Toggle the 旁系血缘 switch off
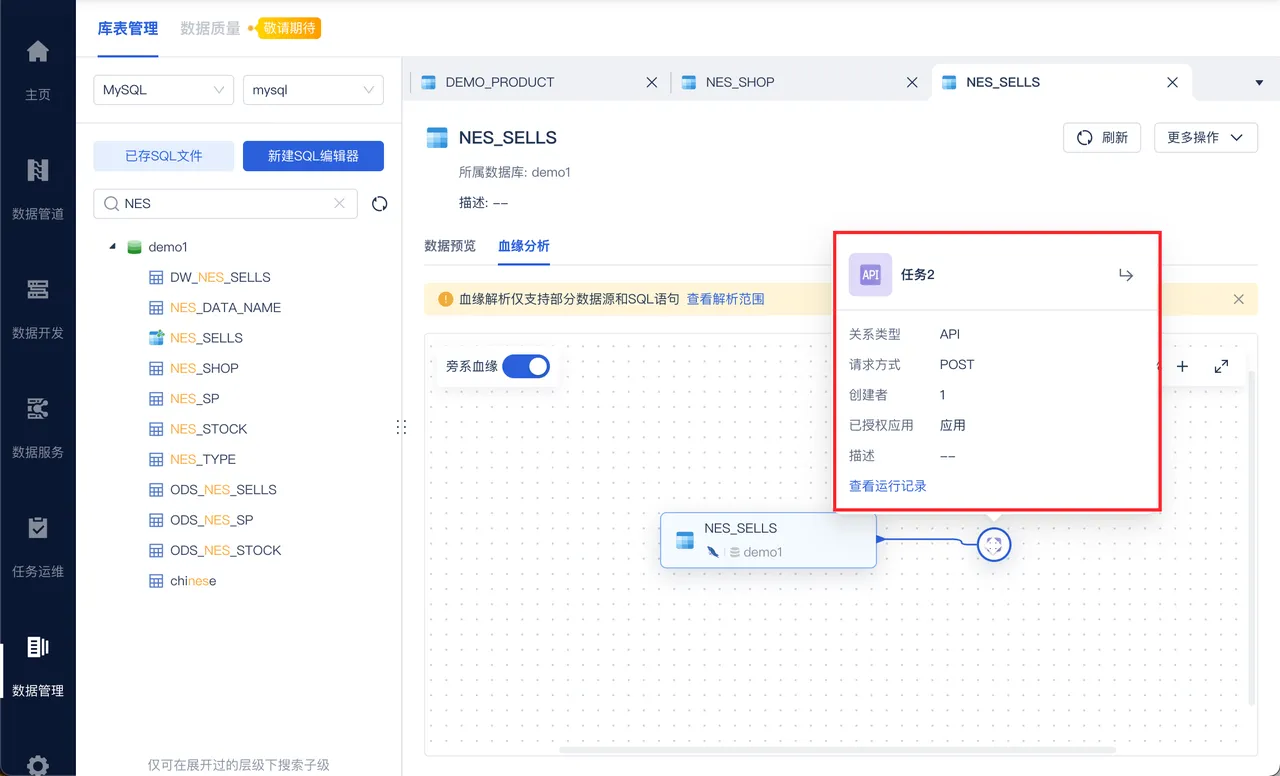Screen dimensions: 1280x776 click(x=526, y=366)
